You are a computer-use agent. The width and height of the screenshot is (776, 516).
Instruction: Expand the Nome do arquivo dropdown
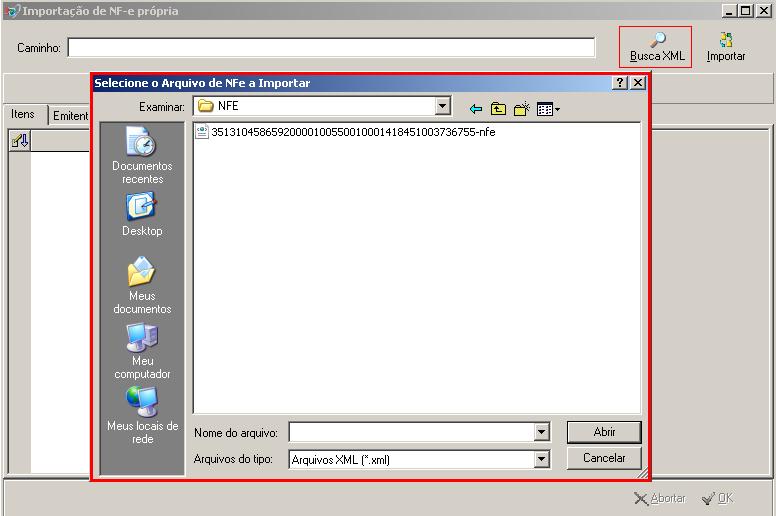tap(542, 432)
